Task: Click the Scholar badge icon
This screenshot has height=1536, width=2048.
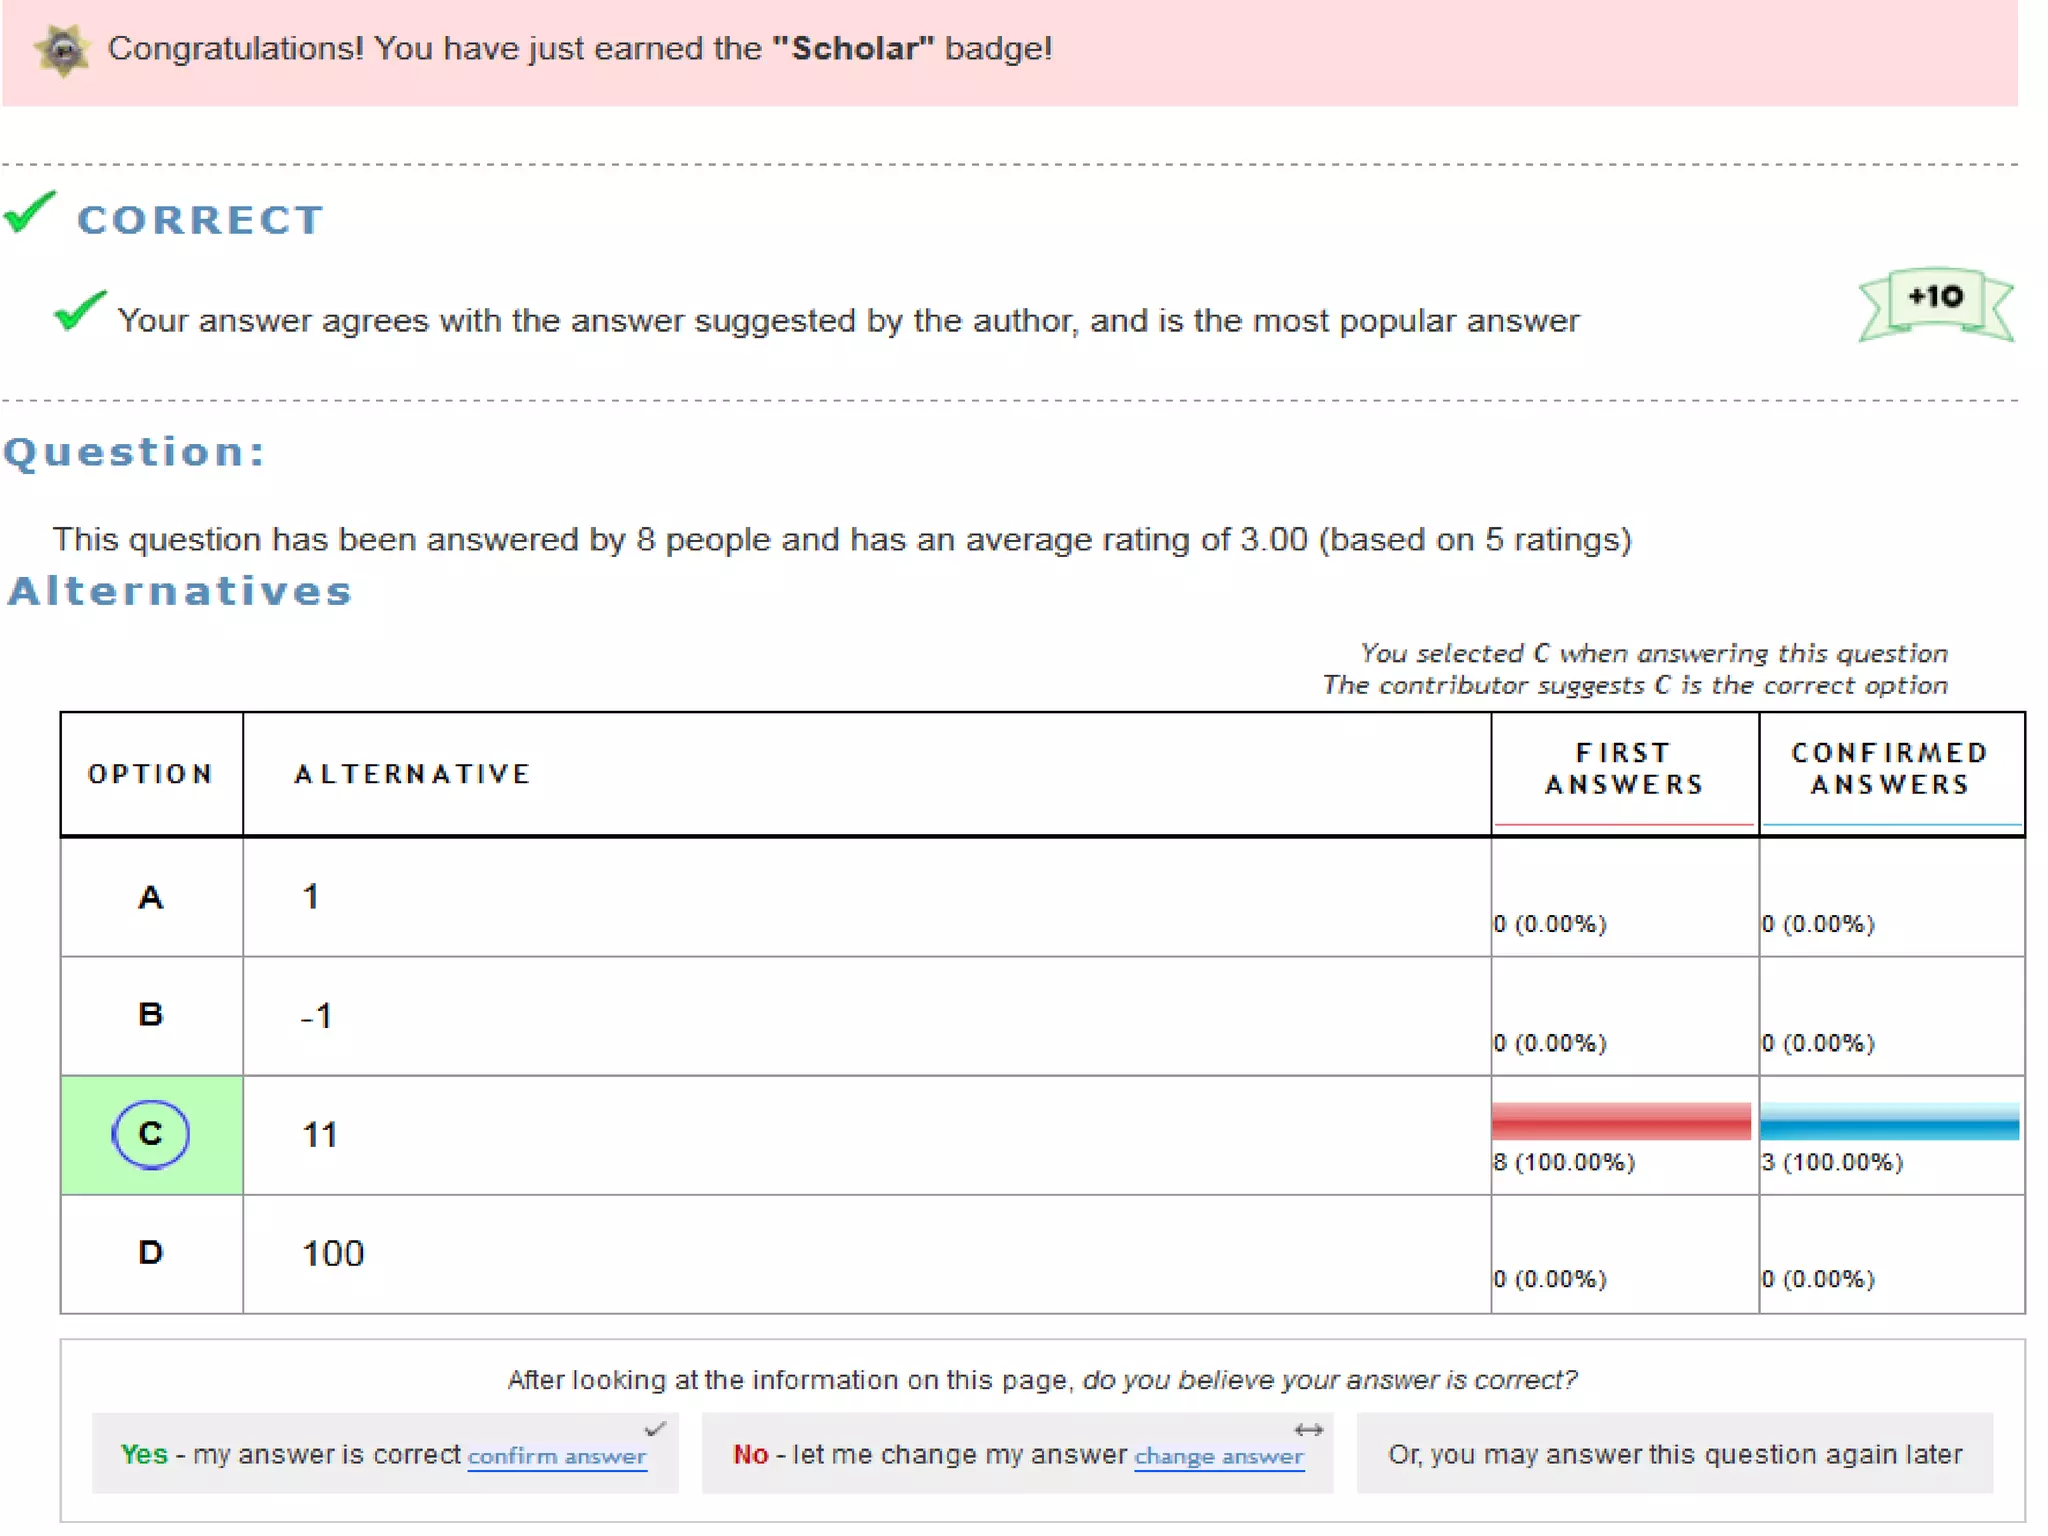Action: (62, 50)
